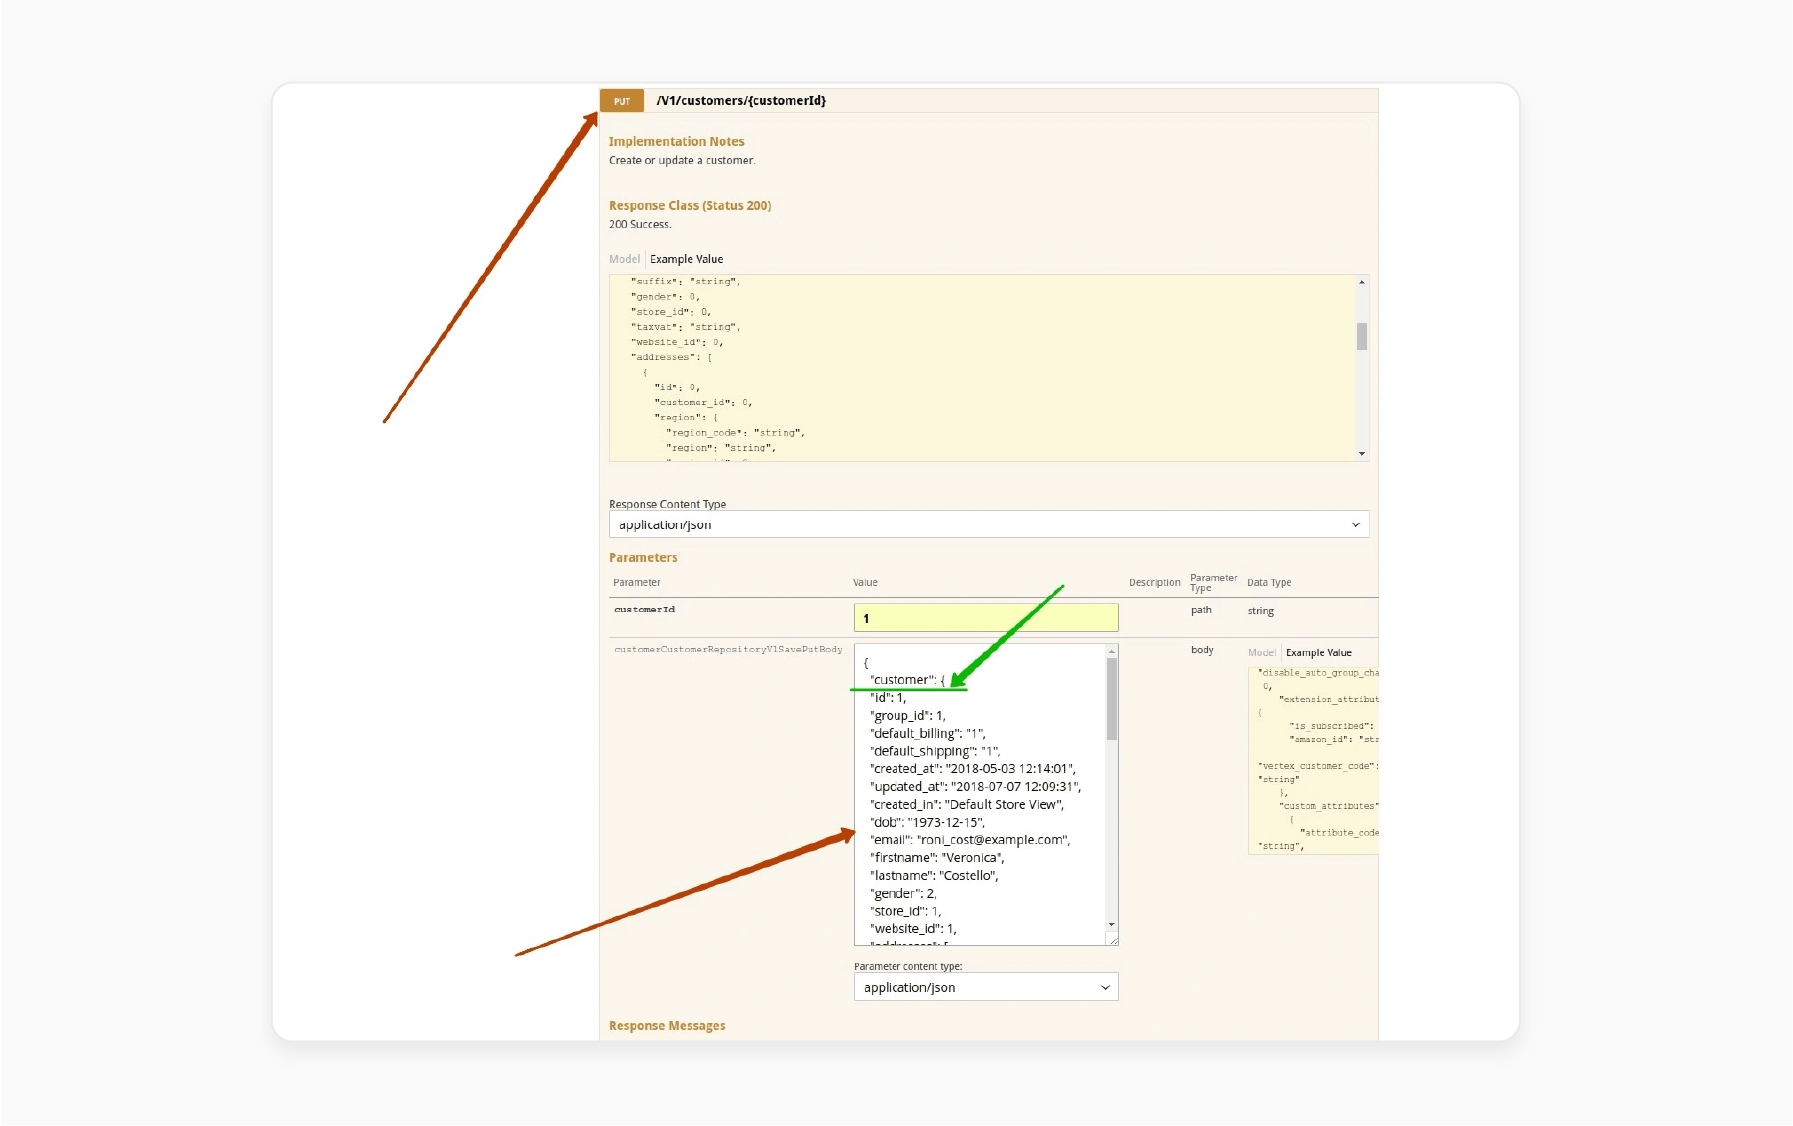Click the PUT method badge
The width and height of the screenshot is (1793, 1126).
[x=621, y=101]
